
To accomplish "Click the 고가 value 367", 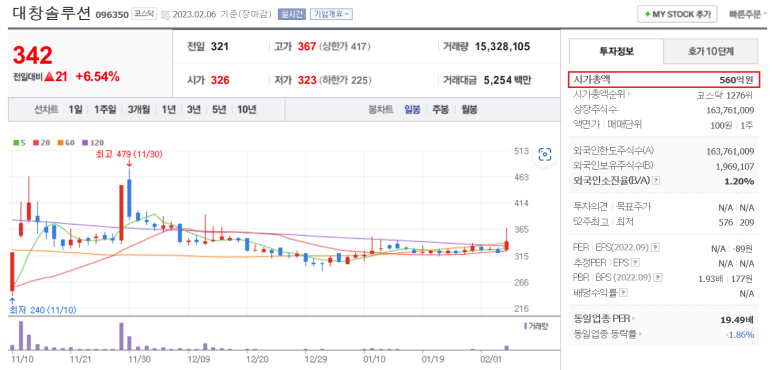I will (306, 47).
